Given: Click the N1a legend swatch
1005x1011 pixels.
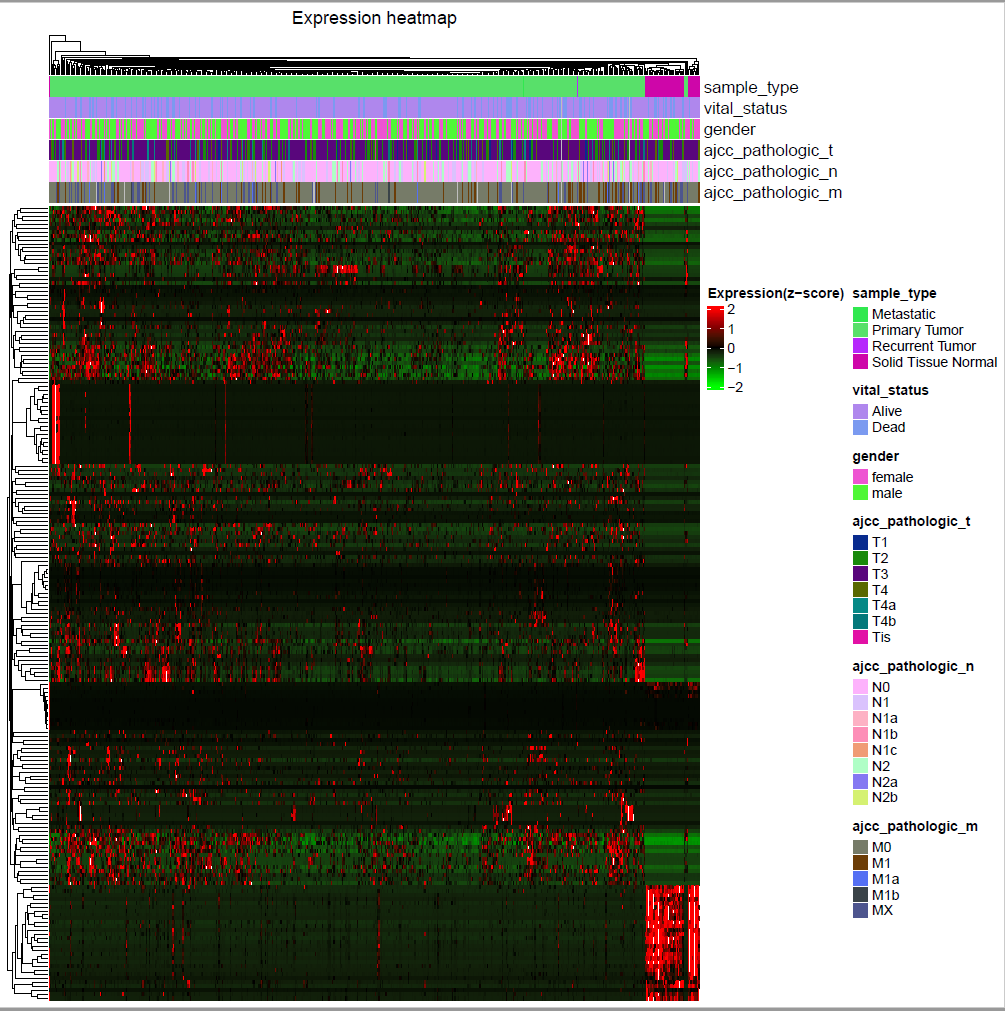Looking at the screenshot, I should coord(860,718).
